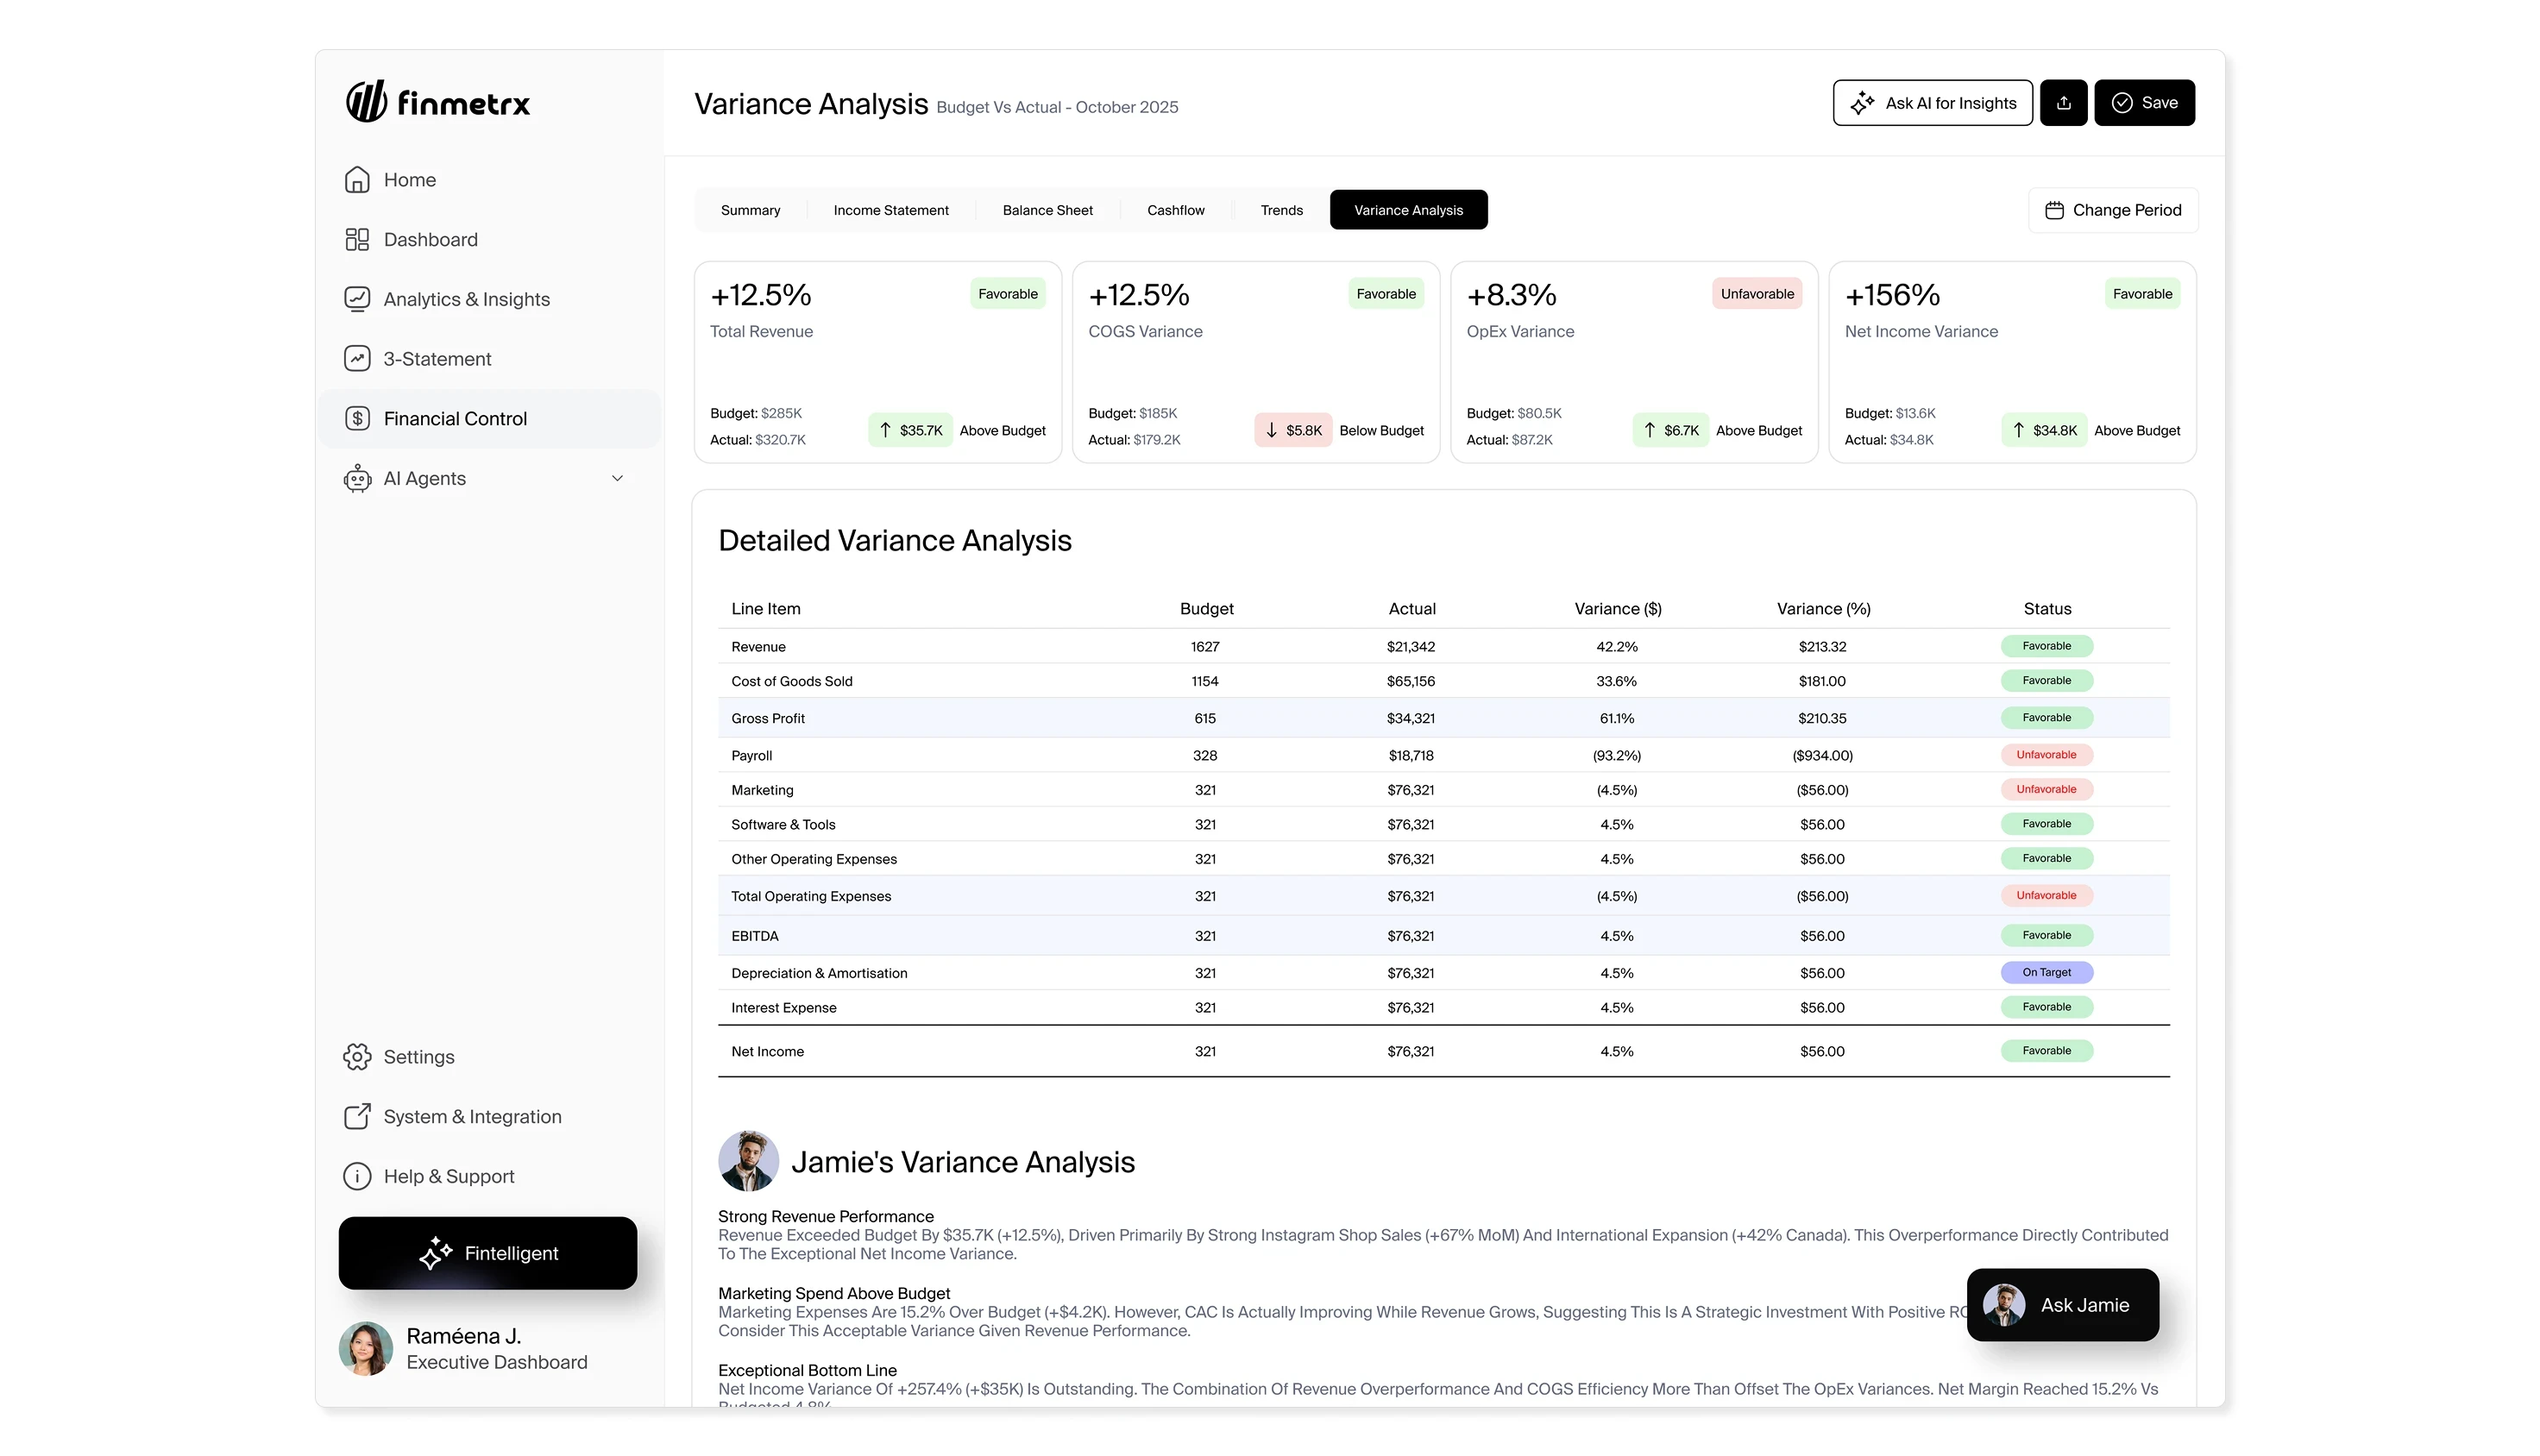Click the Fintelligent button
2540x1456 pixels.
click(487, 1253)
